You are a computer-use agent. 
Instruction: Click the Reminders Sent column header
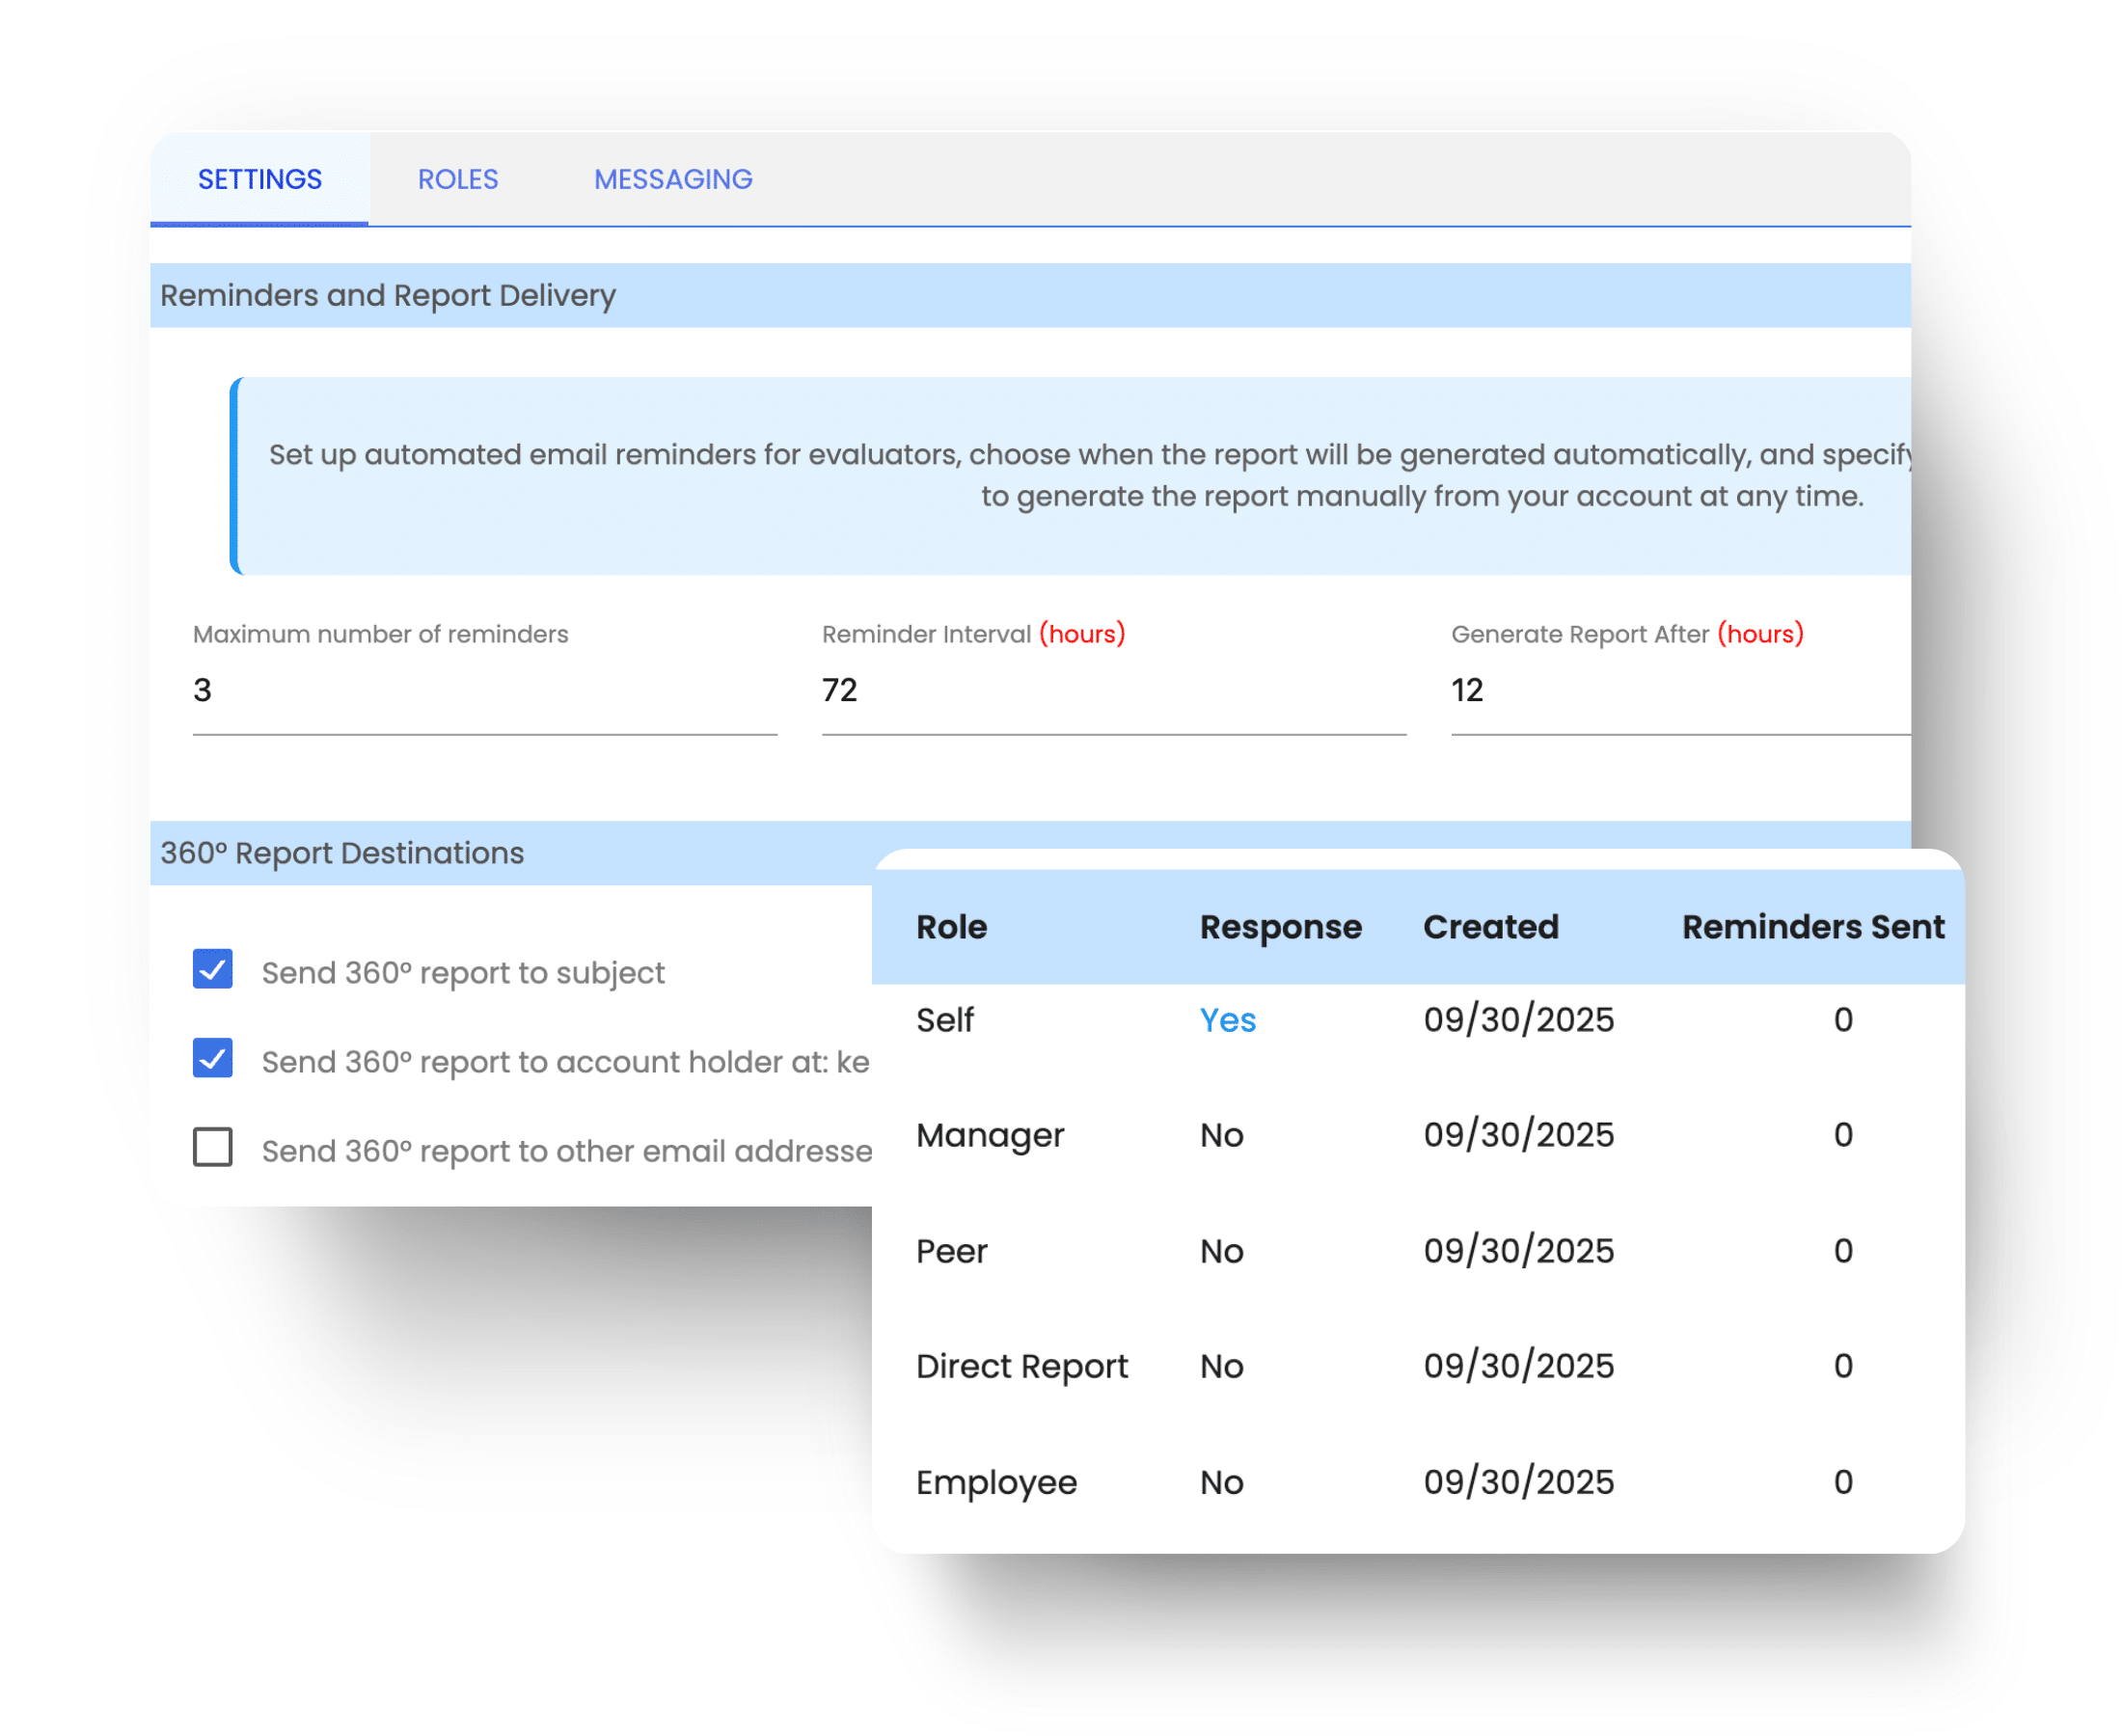[x=1812, y=927]
